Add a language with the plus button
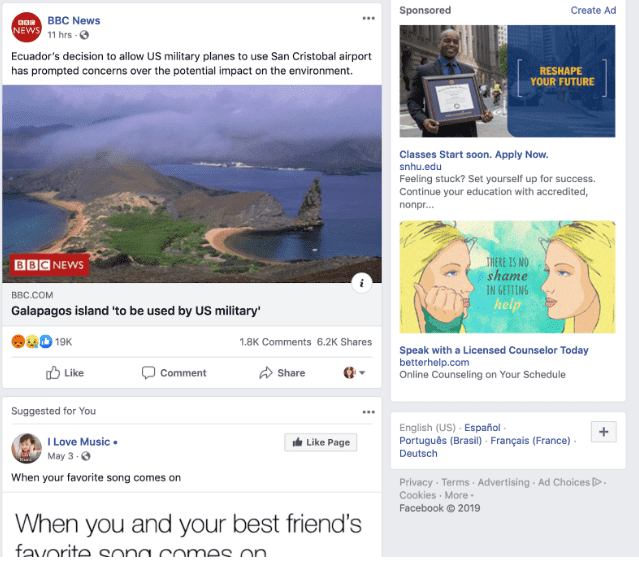Screen dimensions: 639x563 tap(604, 432)
